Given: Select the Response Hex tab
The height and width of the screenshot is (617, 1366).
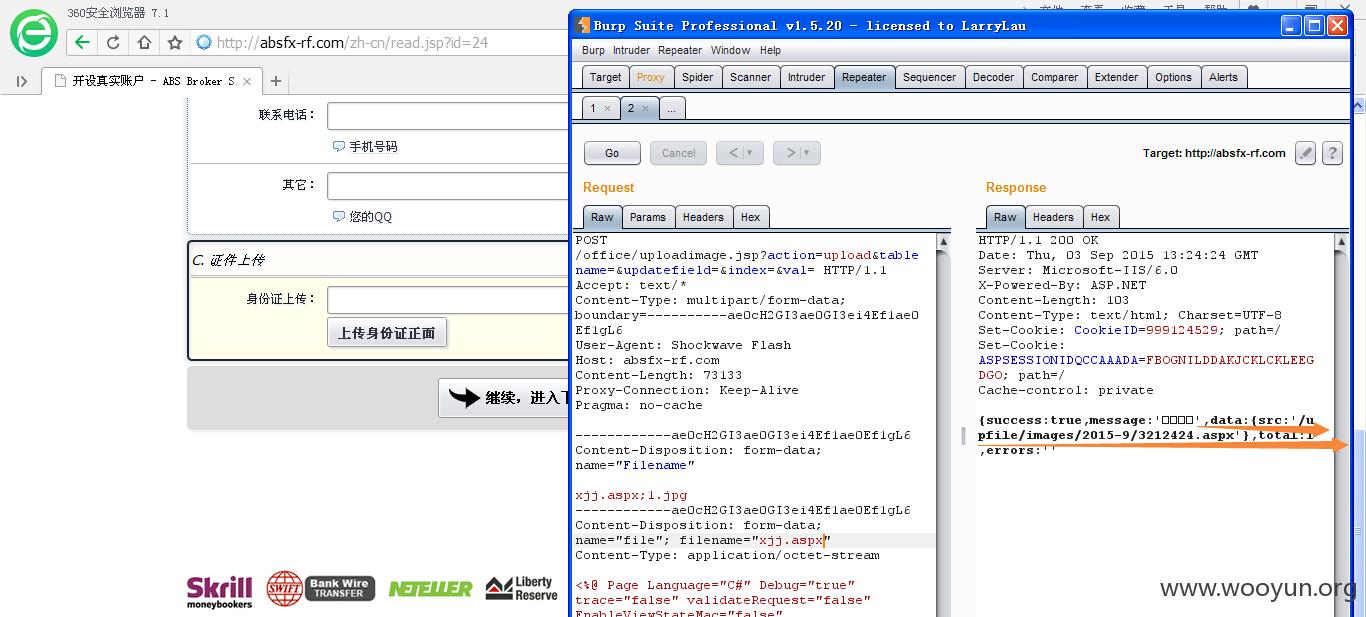Looking at the screenshot, I should click(1100, 217).
